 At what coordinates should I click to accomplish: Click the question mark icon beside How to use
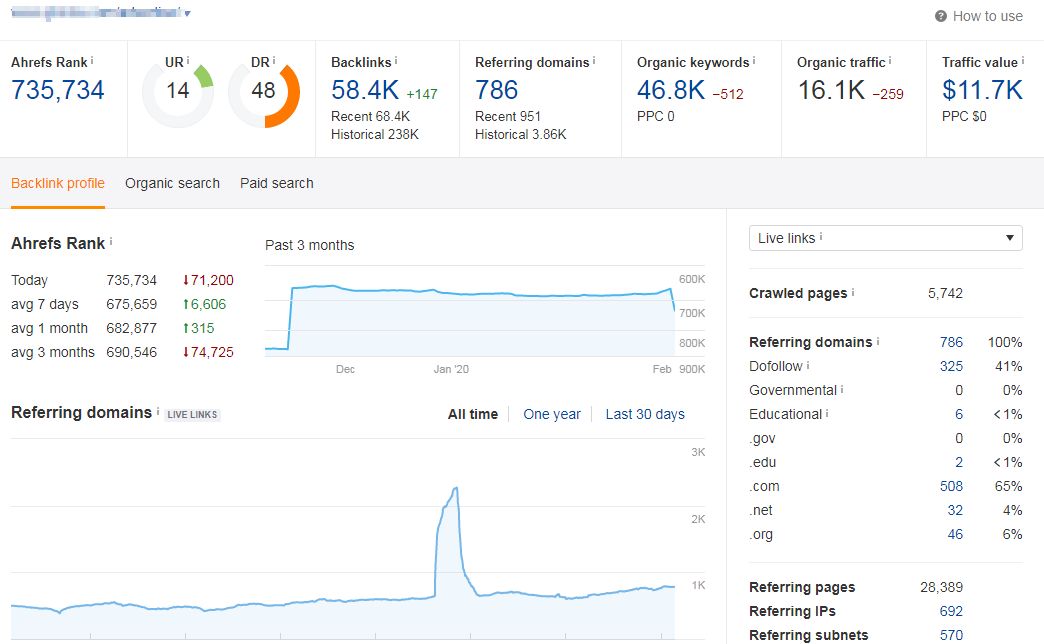941,16
